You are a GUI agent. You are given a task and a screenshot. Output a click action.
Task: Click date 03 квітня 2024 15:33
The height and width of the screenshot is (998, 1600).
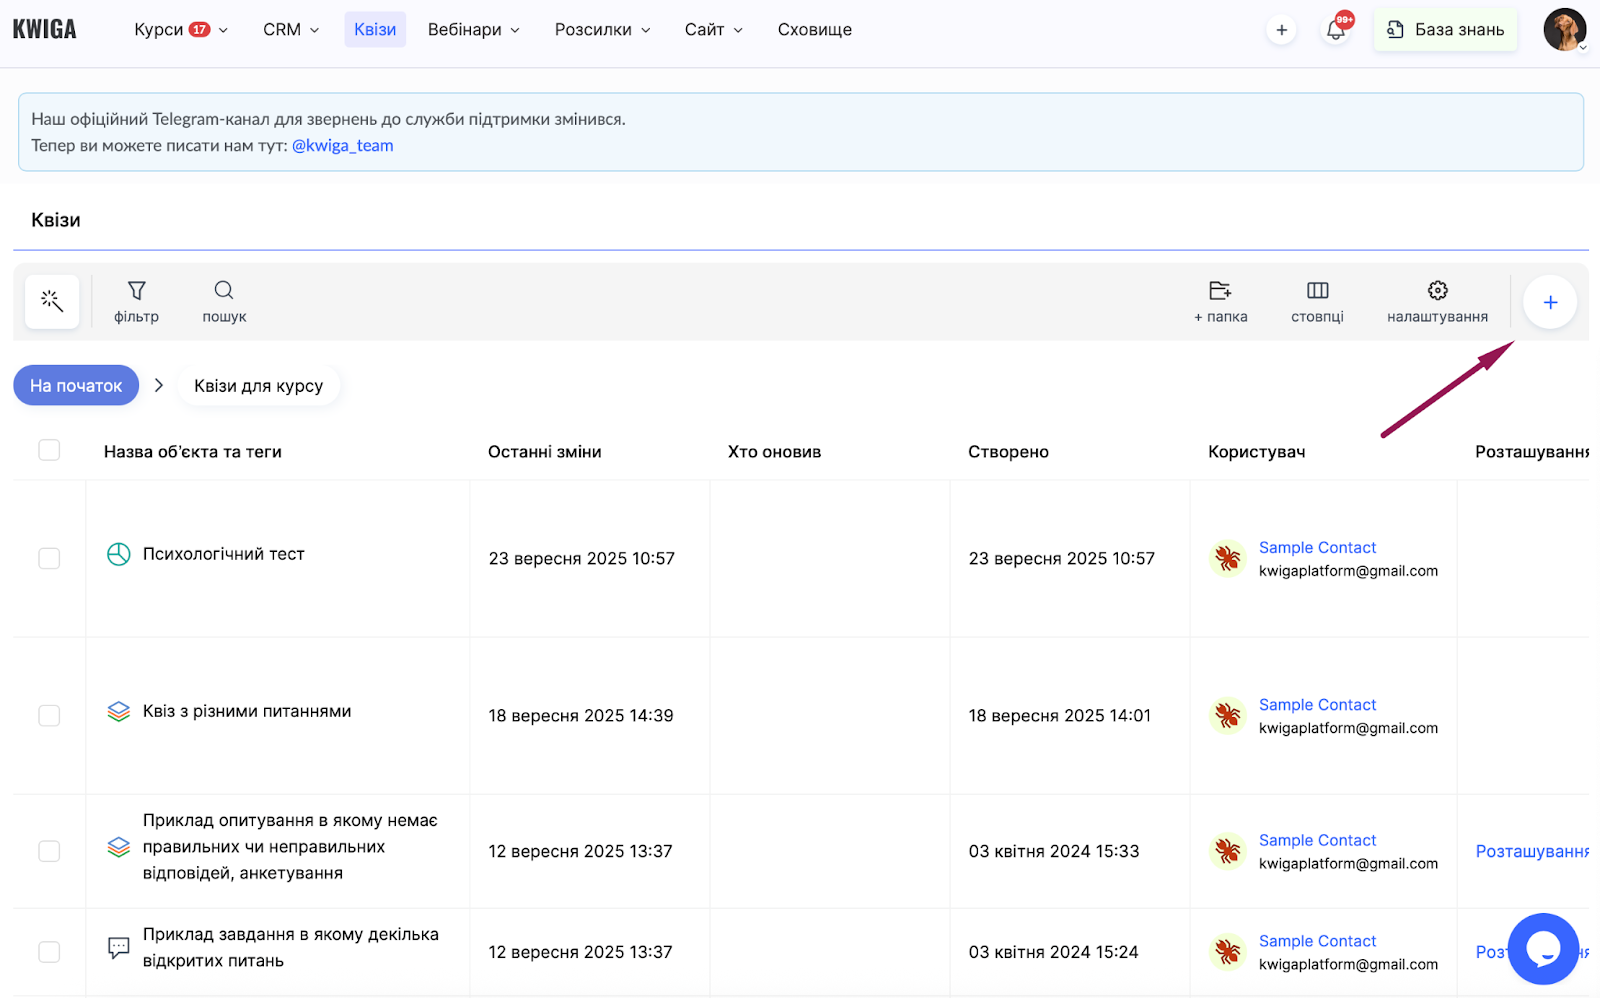(1054, 851)
